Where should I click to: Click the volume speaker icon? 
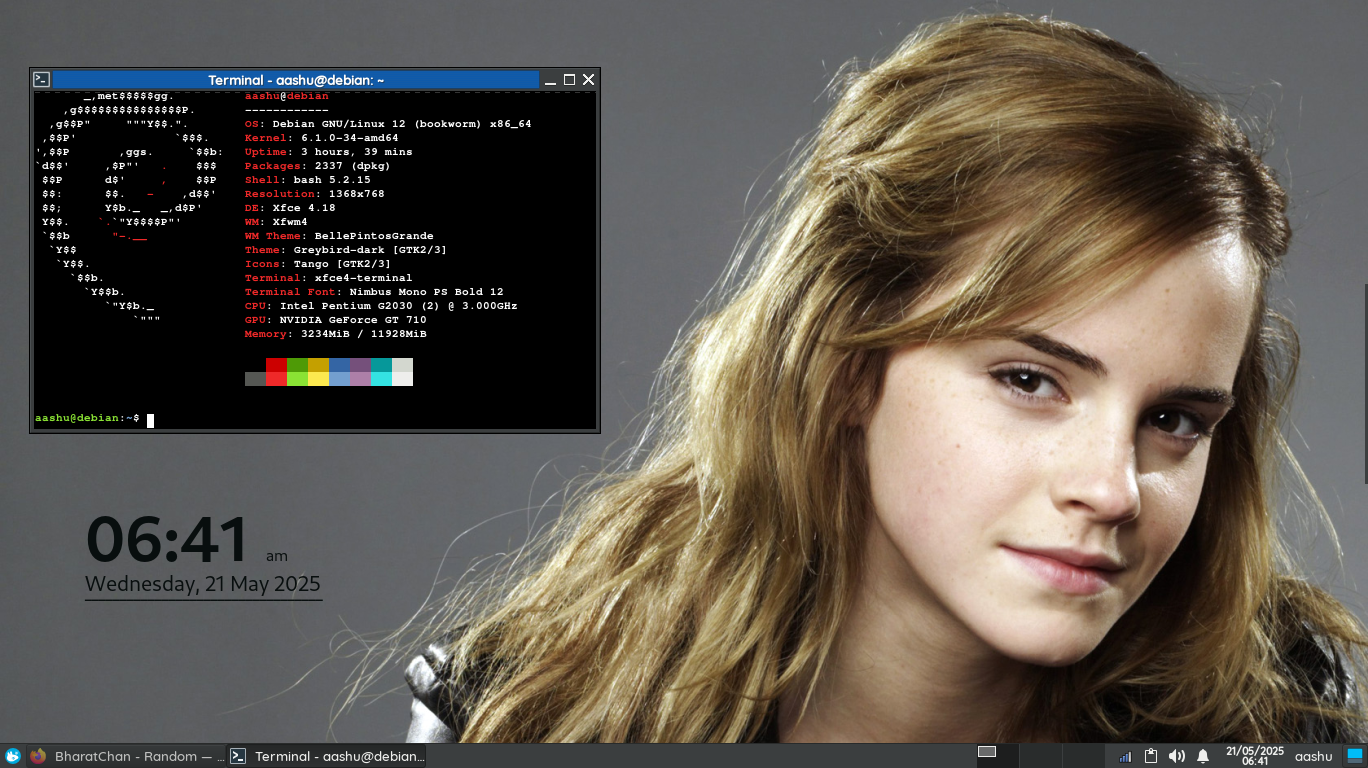click(x=1177, y=756)
